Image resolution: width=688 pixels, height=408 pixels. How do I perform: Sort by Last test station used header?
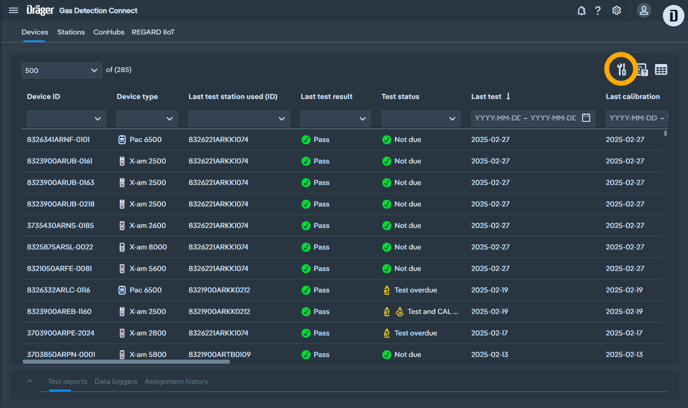click(233, 97)
